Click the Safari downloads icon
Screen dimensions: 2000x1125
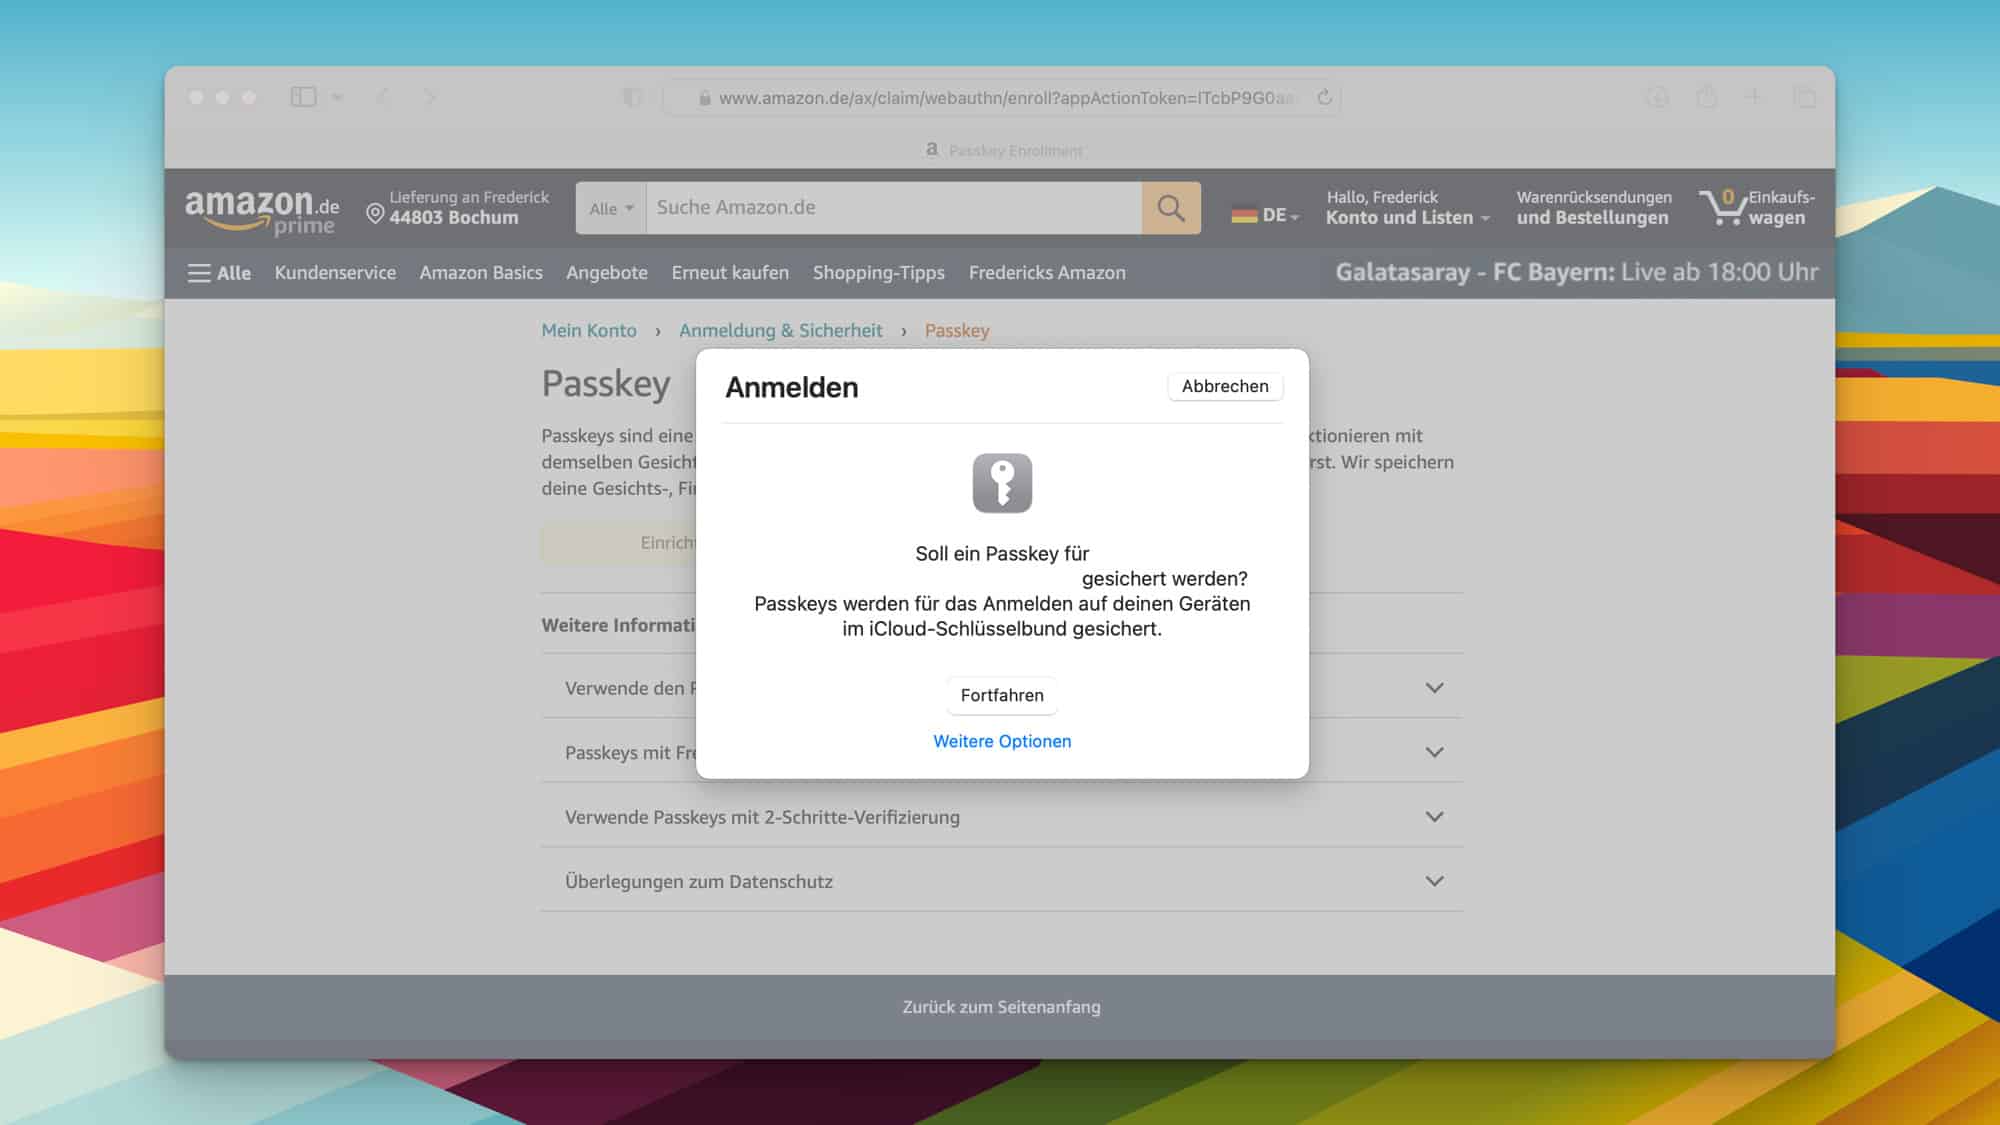pos(1657,97)
